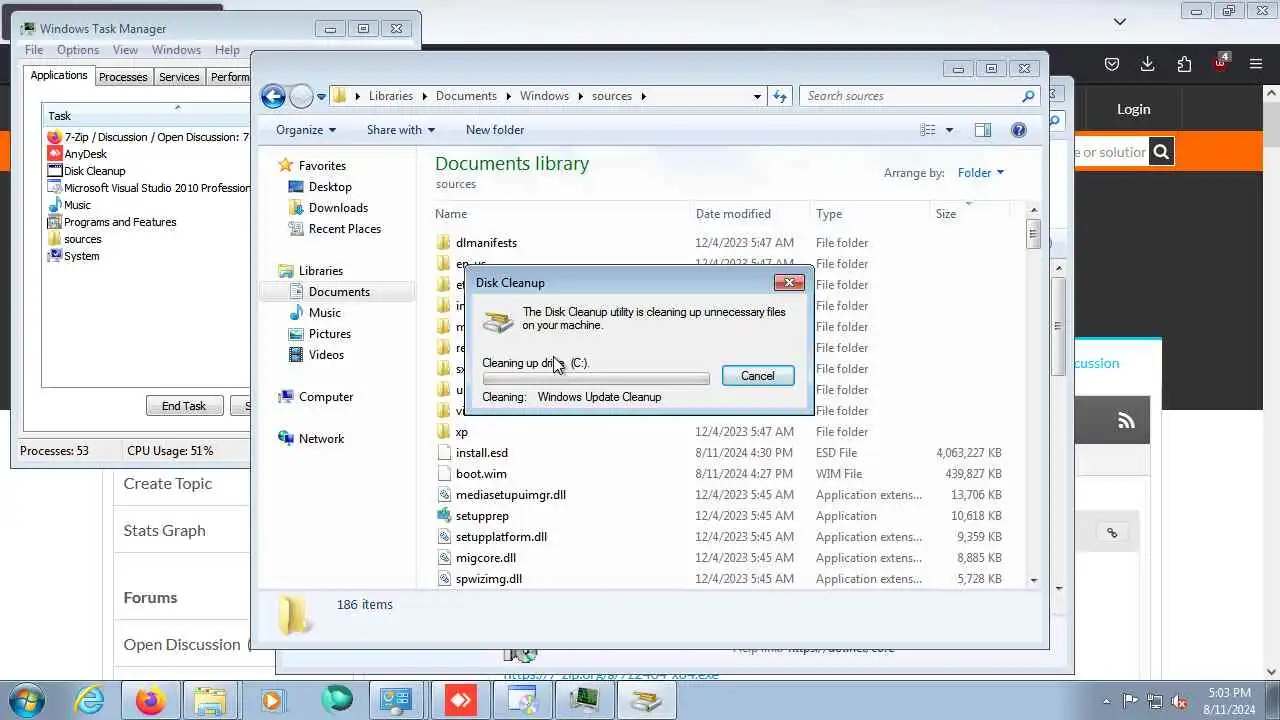Switch to Services tab in Task Manager

pos(179,77)
